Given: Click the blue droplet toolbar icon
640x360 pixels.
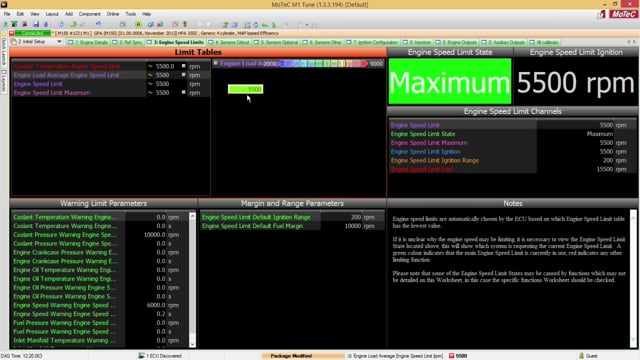Looking at the screenshot, I should coord(46,24).
